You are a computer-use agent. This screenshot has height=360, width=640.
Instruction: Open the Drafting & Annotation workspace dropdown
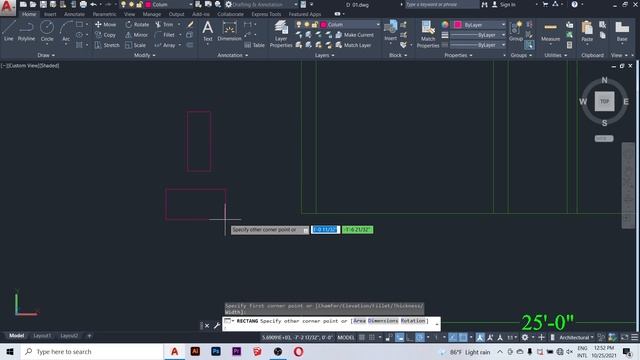[261, 4]
